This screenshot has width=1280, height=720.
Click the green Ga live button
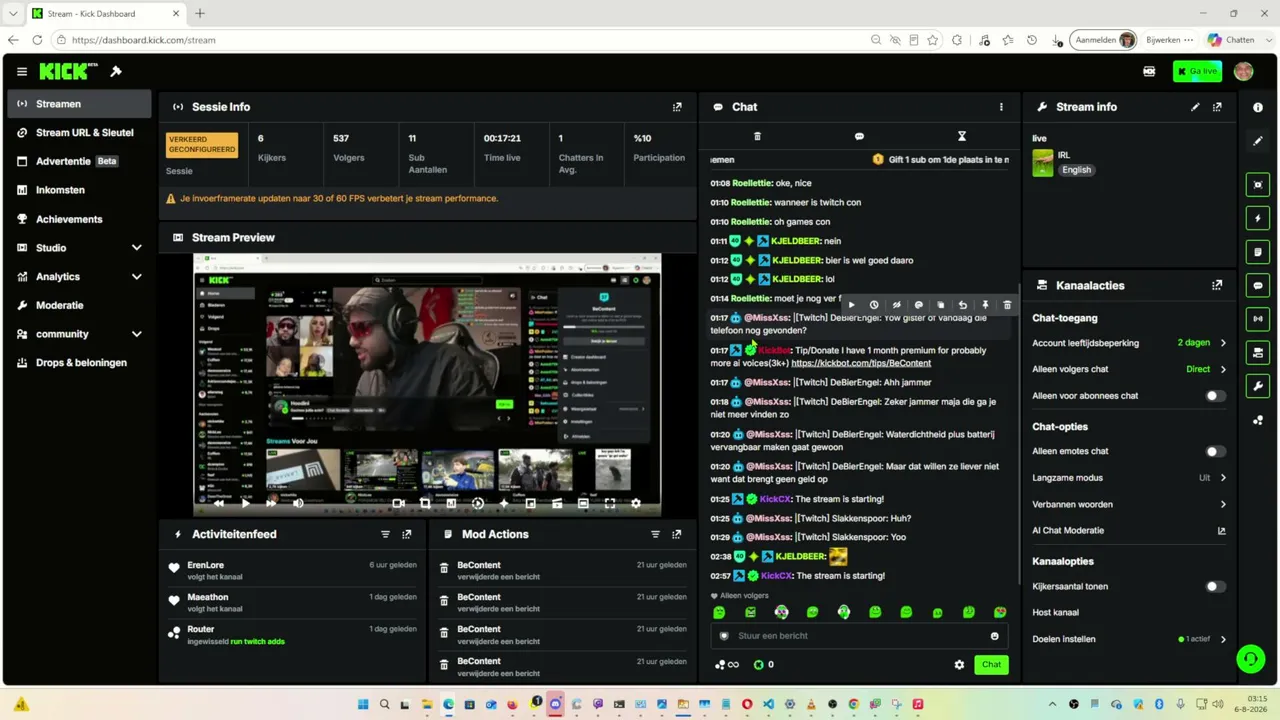point(1197,72)
